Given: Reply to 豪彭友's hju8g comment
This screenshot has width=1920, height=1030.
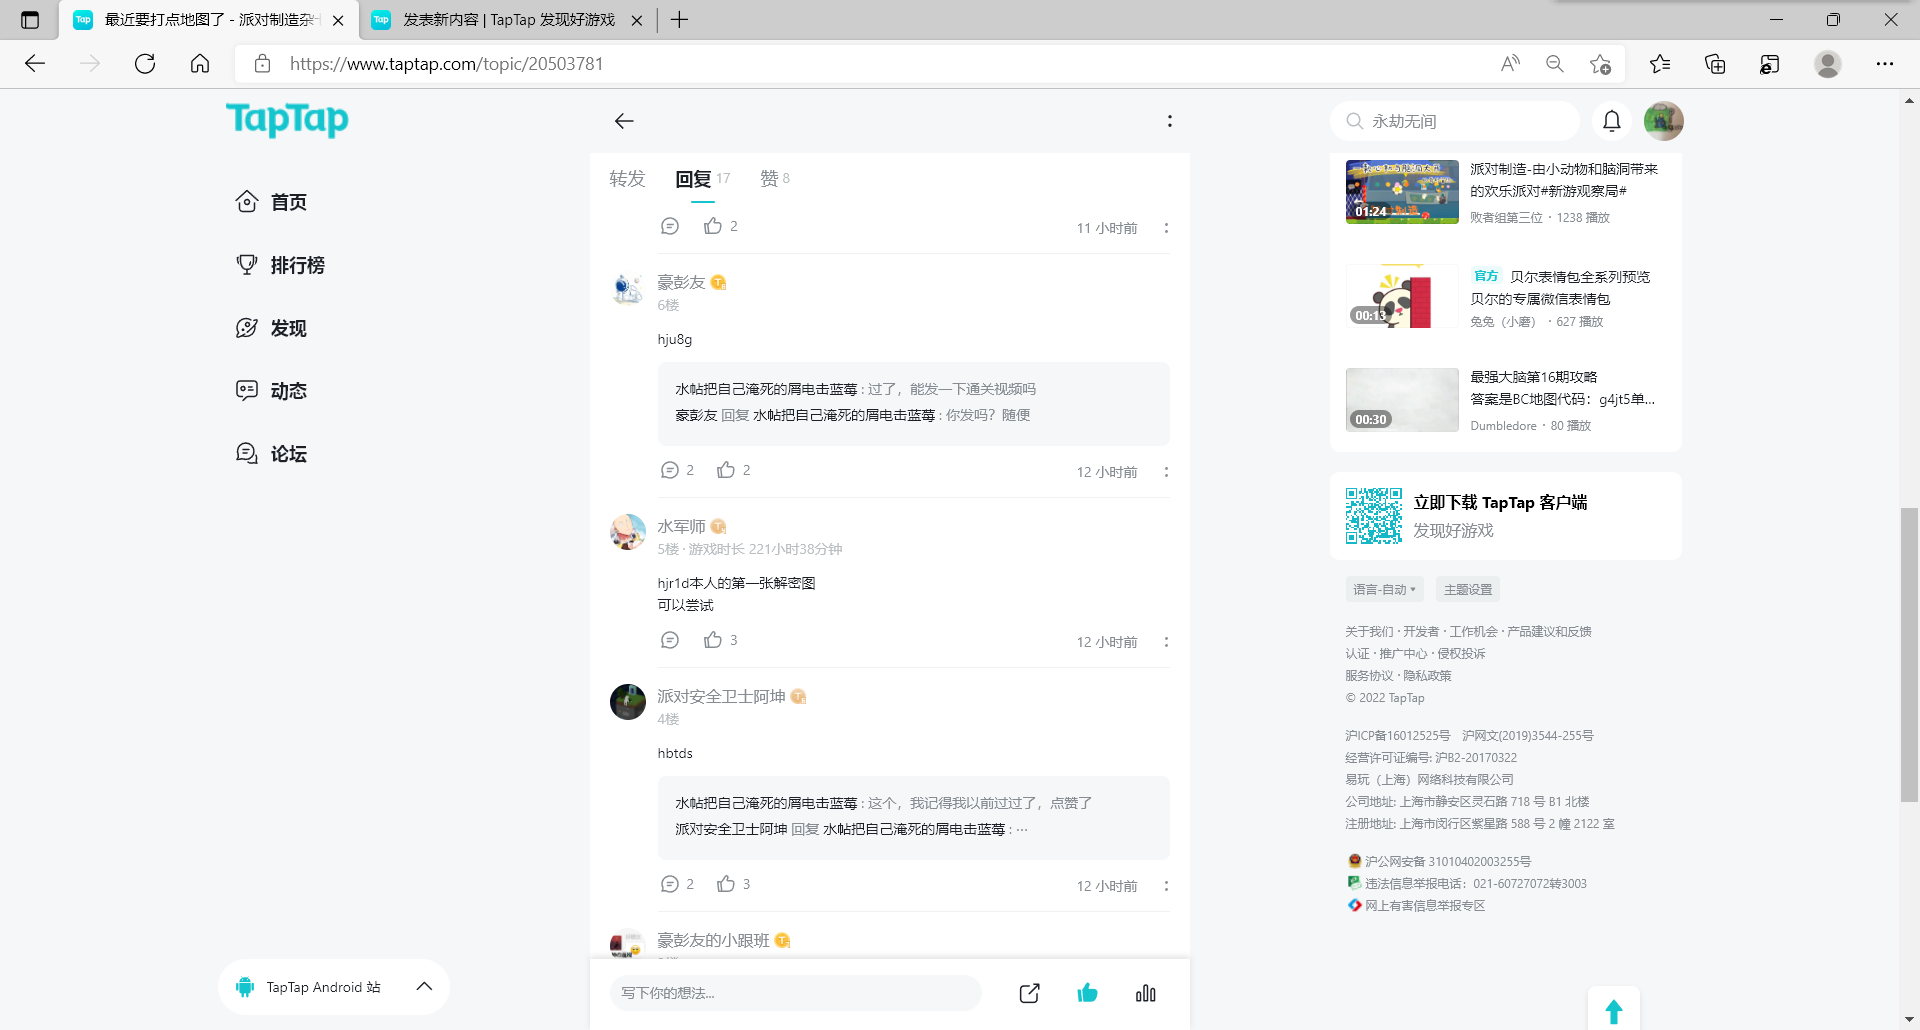Looking at the screenshot, I should pyautogui.click(x=670, y=470).
